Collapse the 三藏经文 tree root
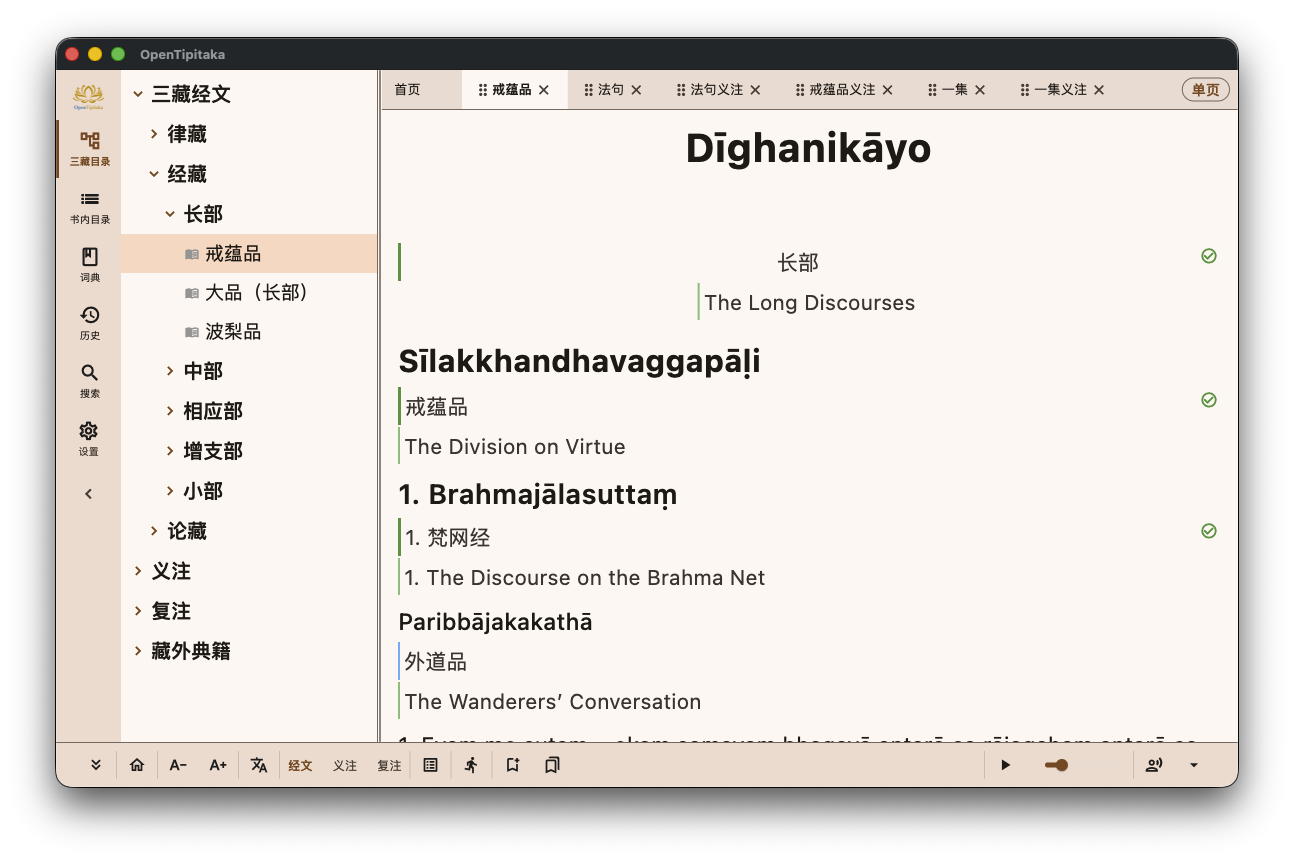1294x861 pixels. pos(137,93)
